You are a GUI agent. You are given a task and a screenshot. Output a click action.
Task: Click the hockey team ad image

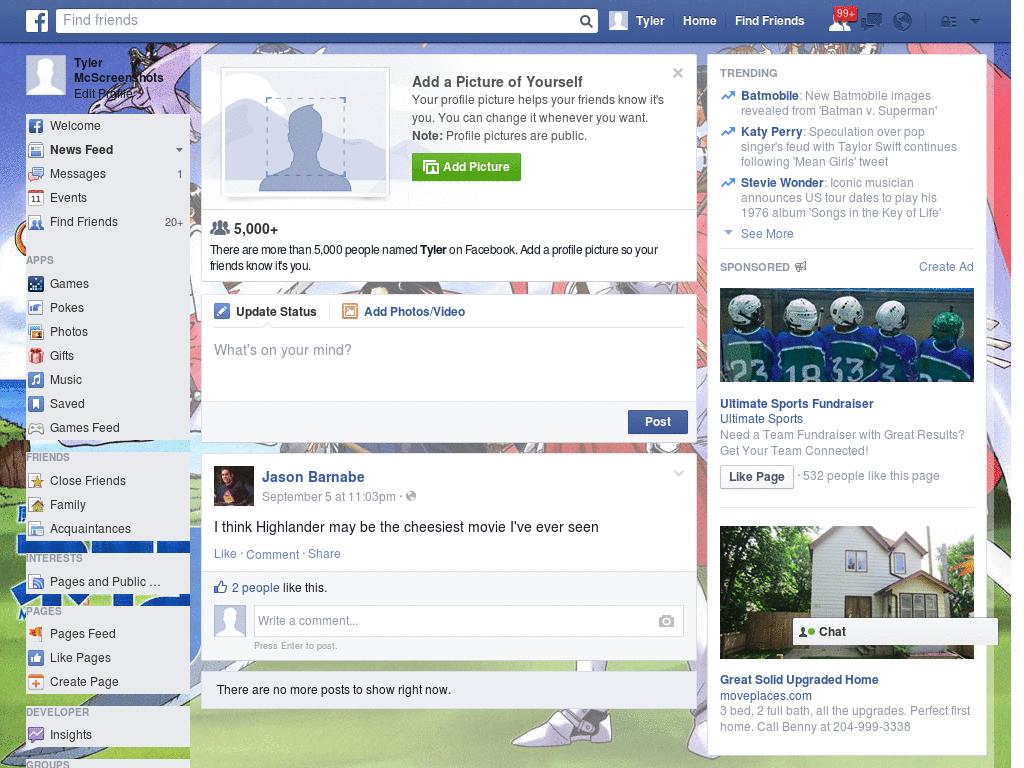click(846, 335)
